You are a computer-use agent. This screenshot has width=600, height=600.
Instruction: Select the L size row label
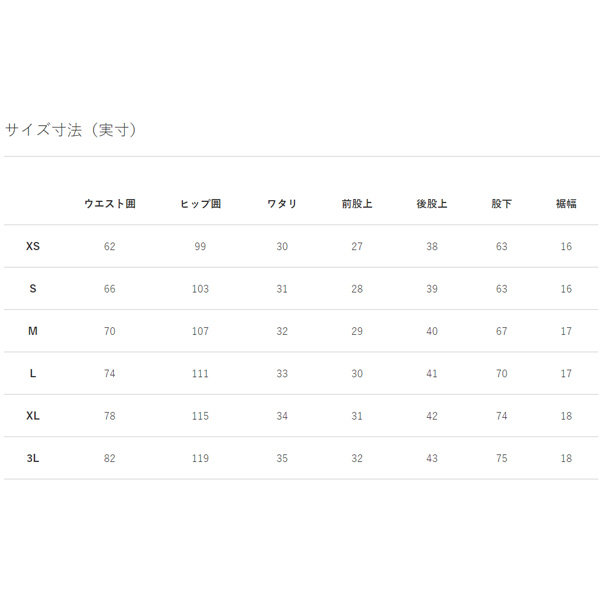(33, 374)
